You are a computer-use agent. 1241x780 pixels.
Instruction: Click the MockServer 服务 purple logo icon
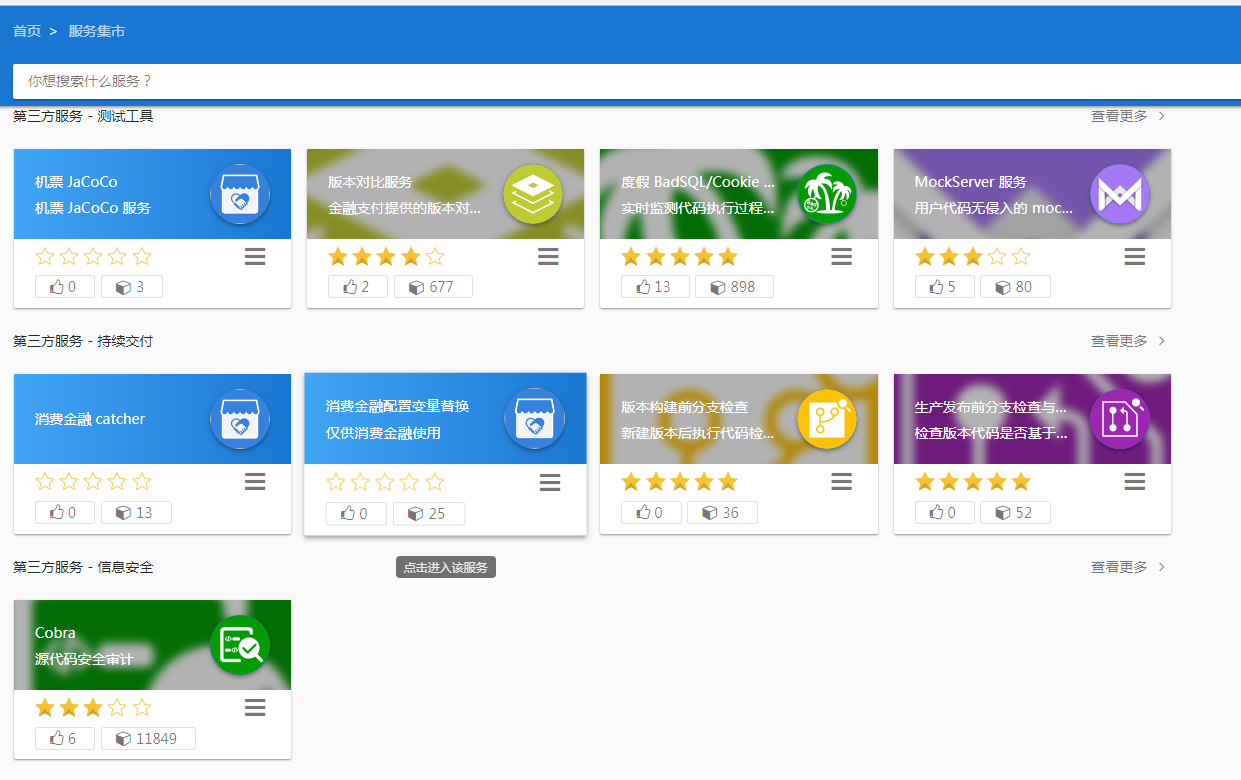coord(1120,194)
